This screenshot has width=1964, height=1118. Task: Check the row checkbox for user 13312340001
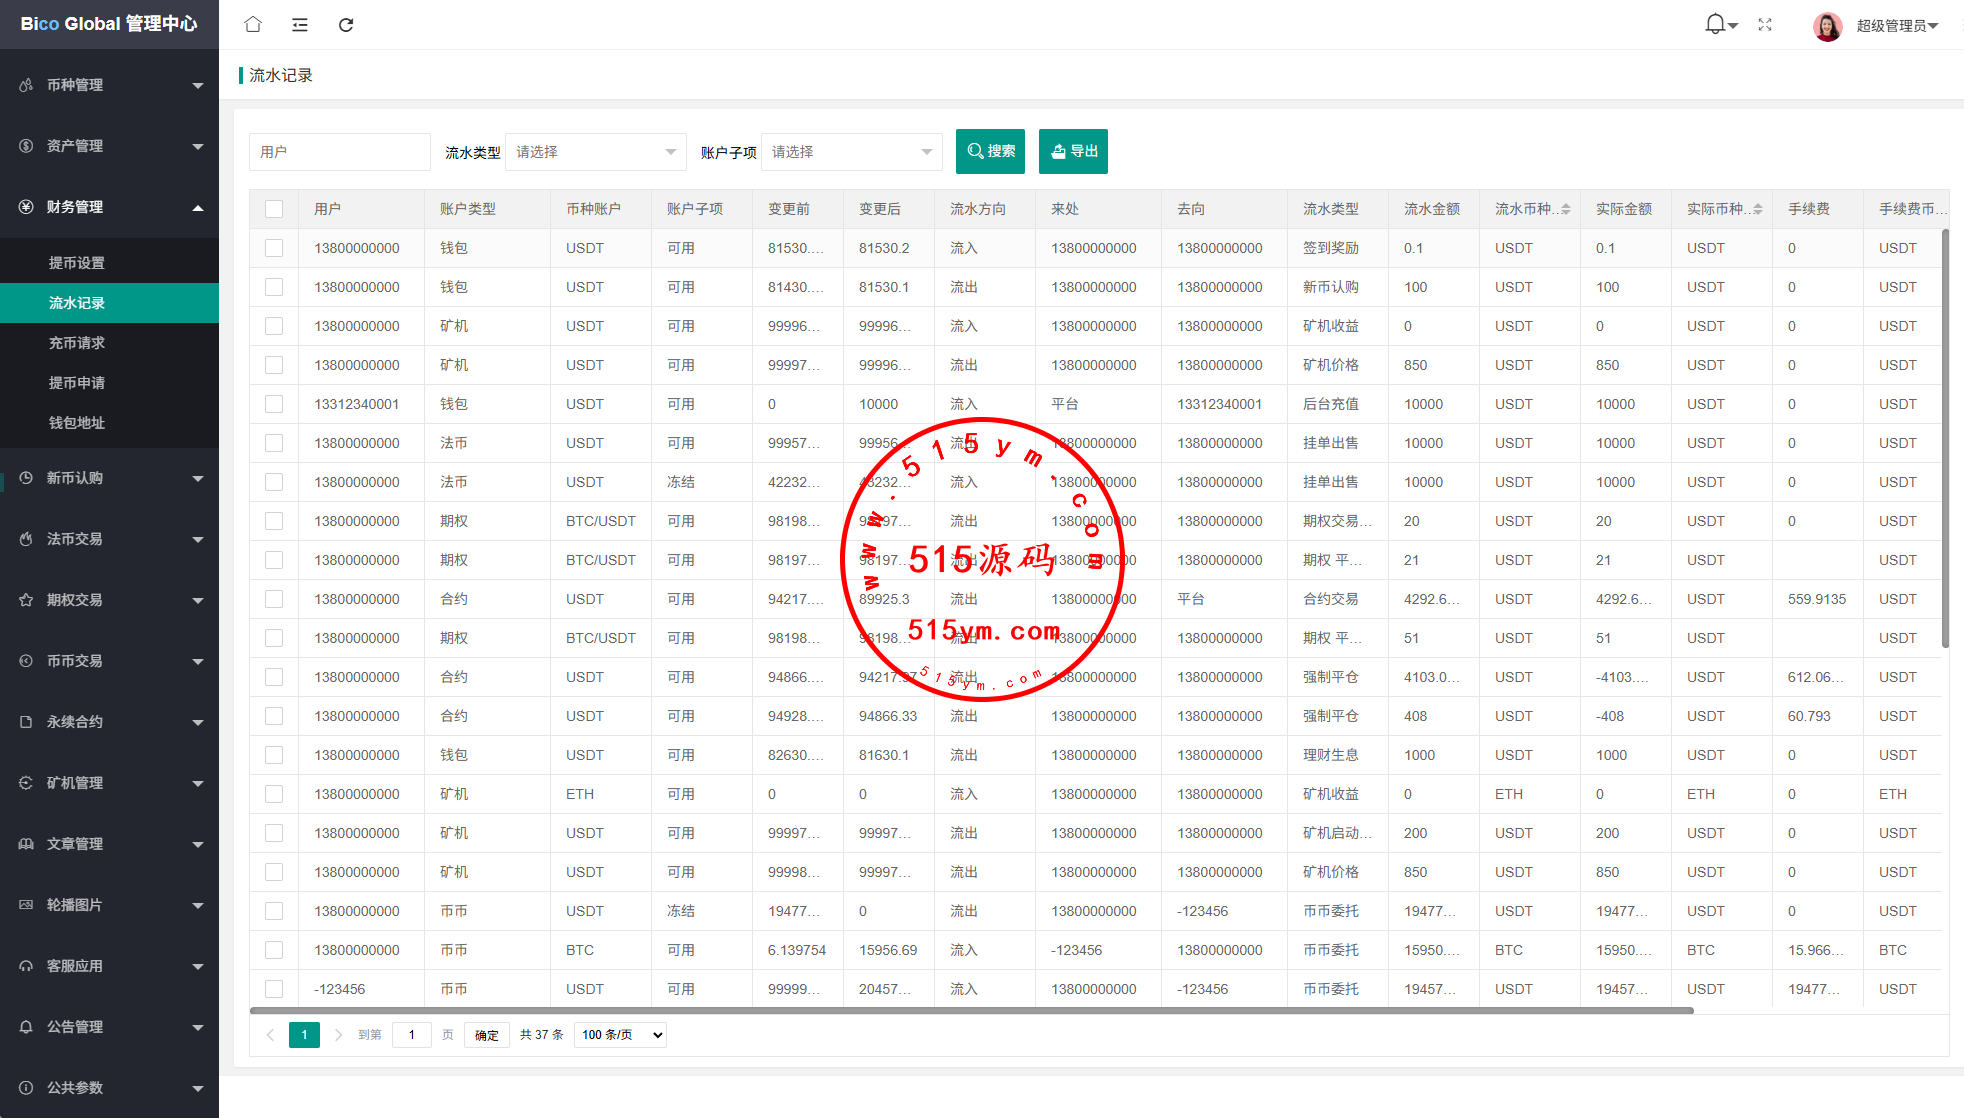pos(274,404)
